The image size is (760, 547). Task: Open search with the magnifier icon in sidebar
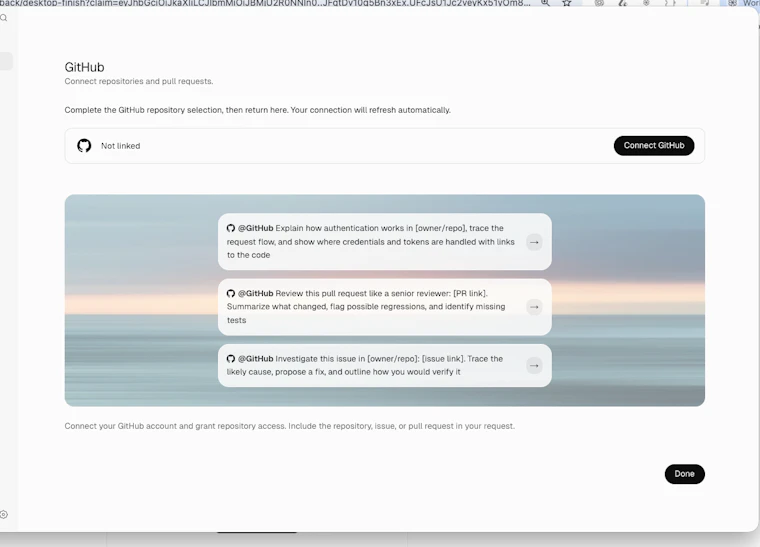click(3, 18)
